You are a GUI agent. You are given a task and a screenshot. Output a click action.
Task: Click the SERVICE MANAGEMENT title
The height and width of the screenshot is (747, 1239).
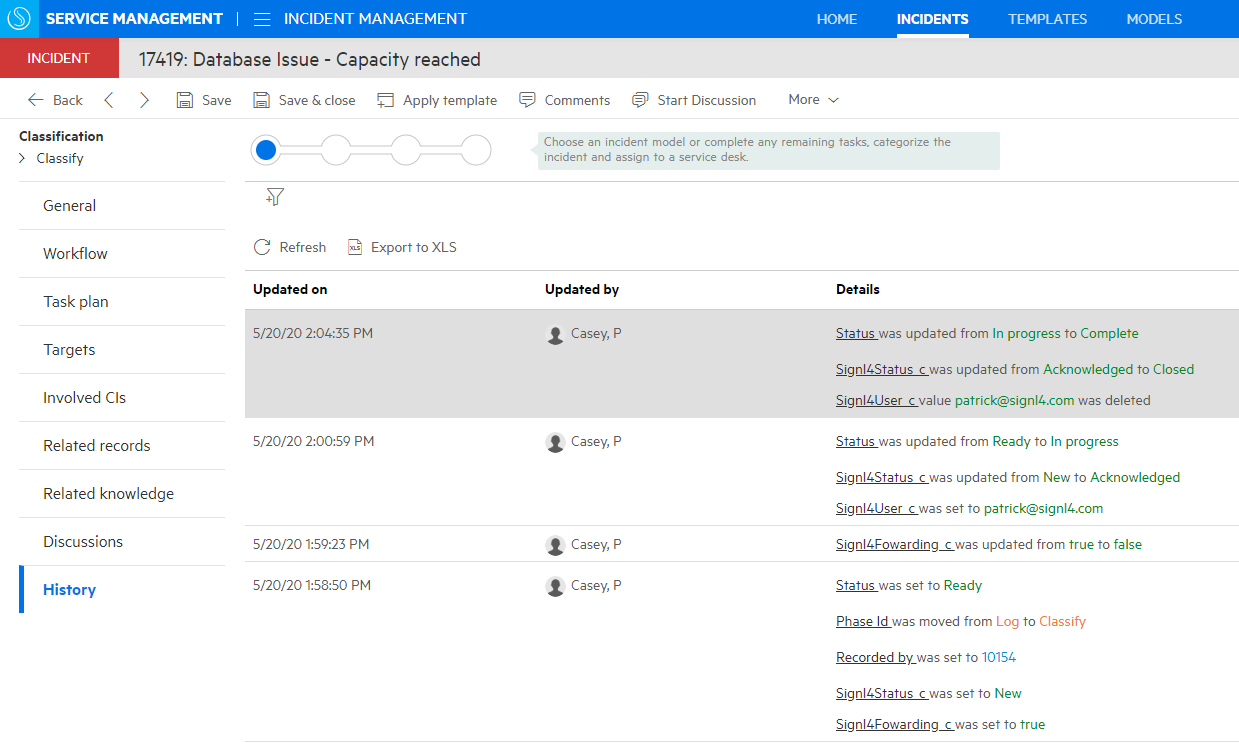tap(134, 19)
